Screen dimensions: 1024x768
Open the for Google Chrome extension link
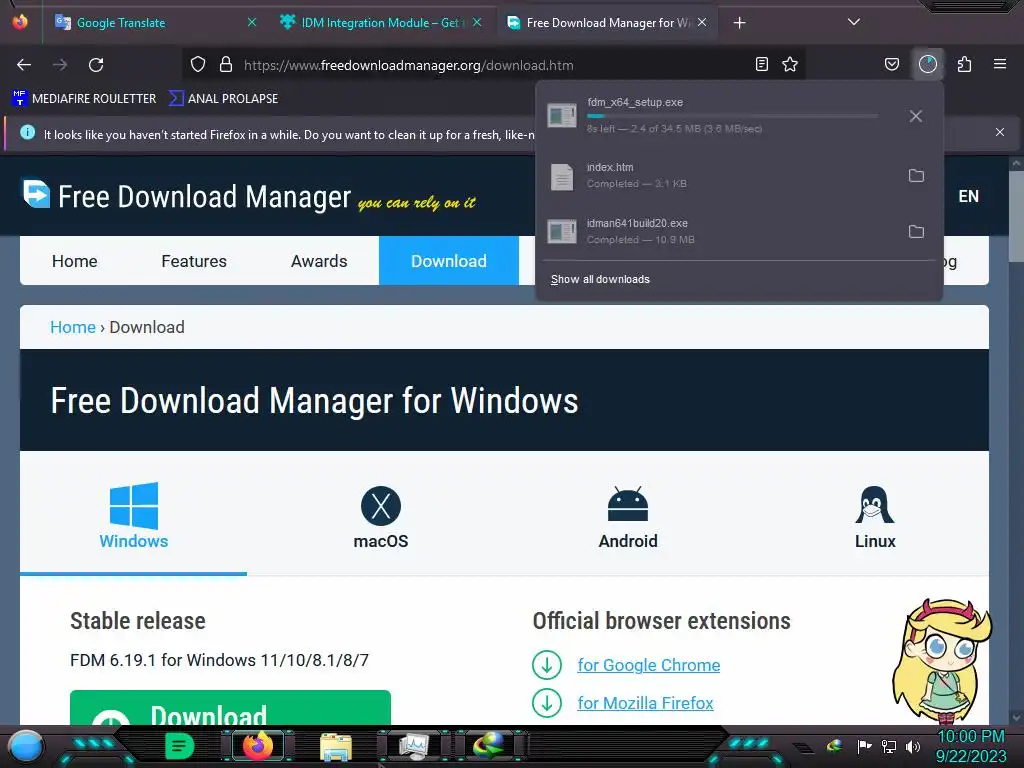coord(648,665)
